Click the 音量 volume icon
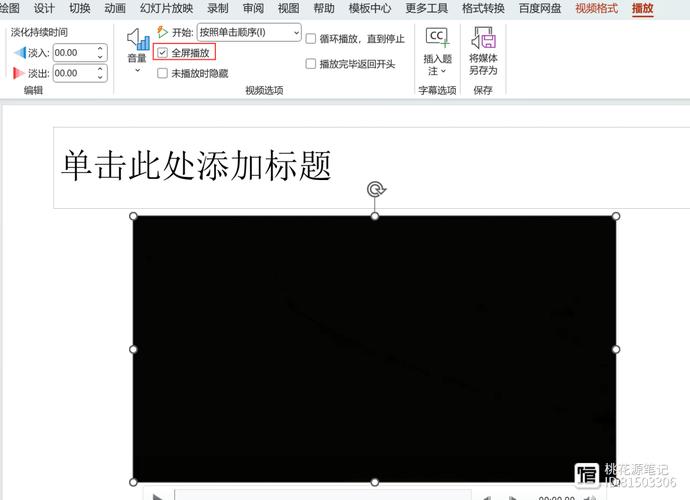690x500 pixels. tap(138, 39)
